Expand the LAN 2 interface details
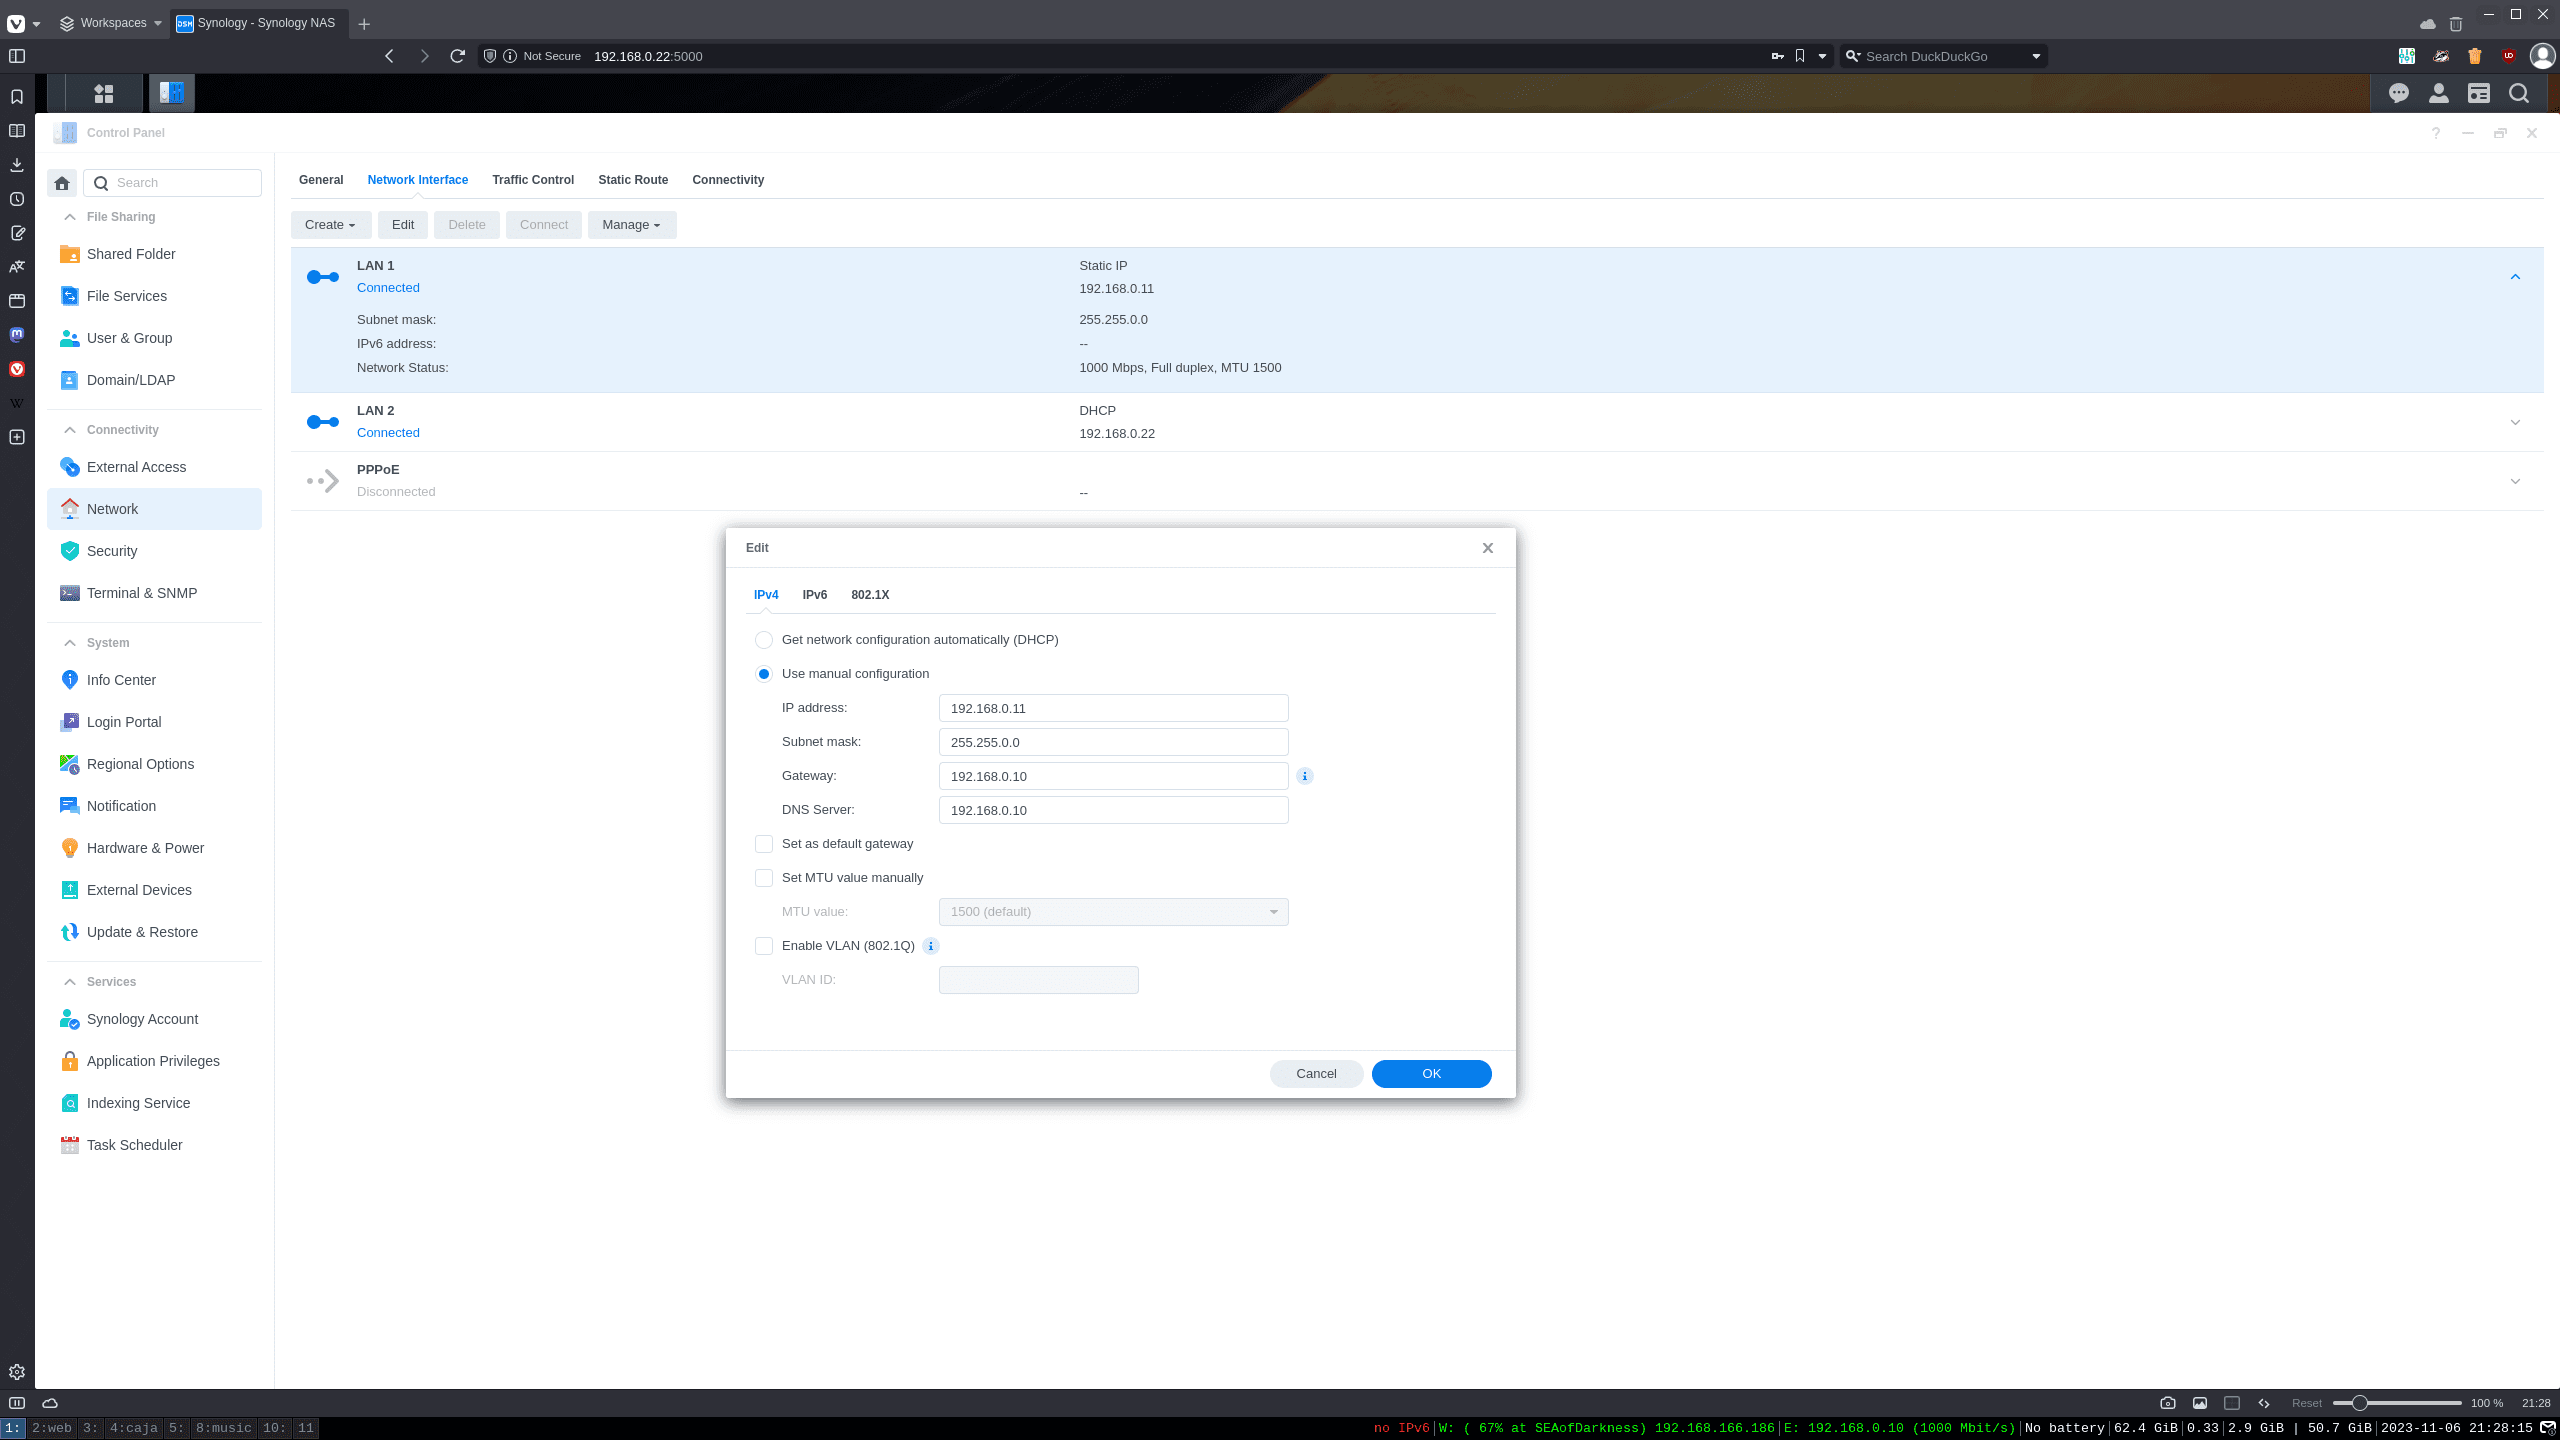 [2514, 422]
